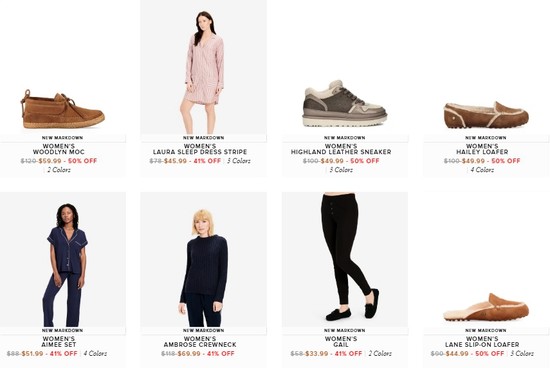Click the $59.99 Woodlyn Moc sale price
Viewport: 550px width, 368px height.
point(50,161)
